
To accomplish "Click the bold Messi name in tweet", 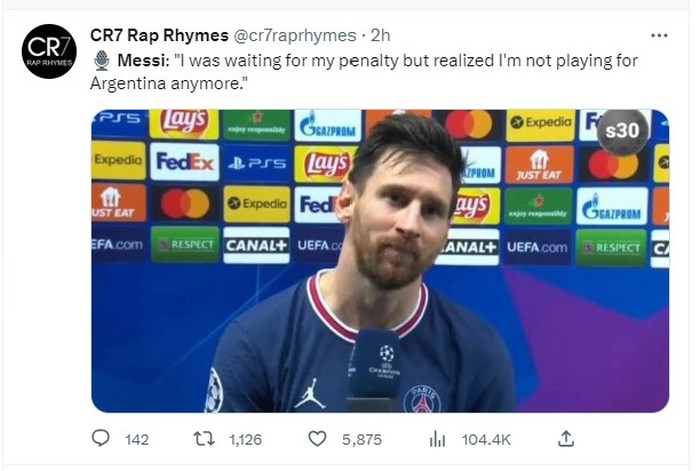I will click(141, 61).
